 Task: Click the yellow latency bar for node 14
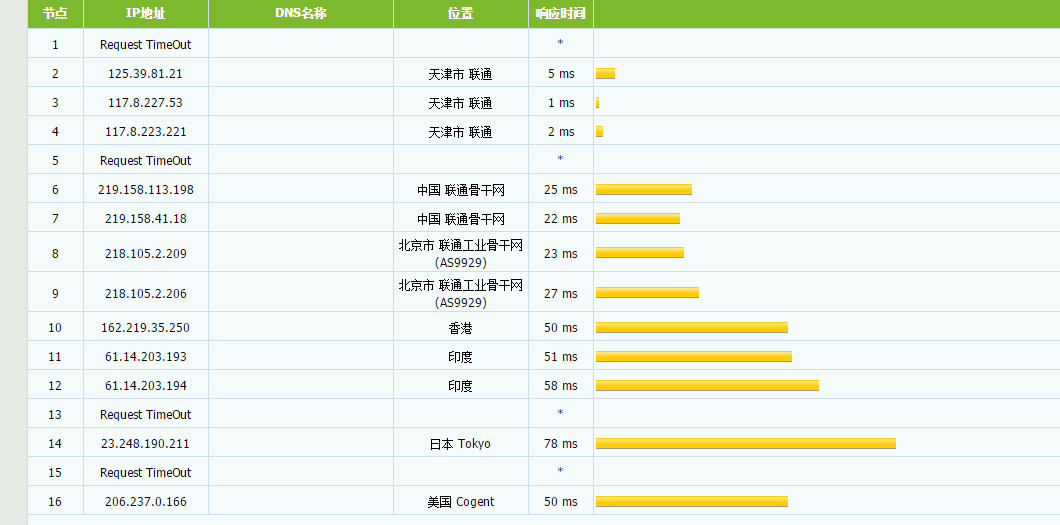pos(746,444)
